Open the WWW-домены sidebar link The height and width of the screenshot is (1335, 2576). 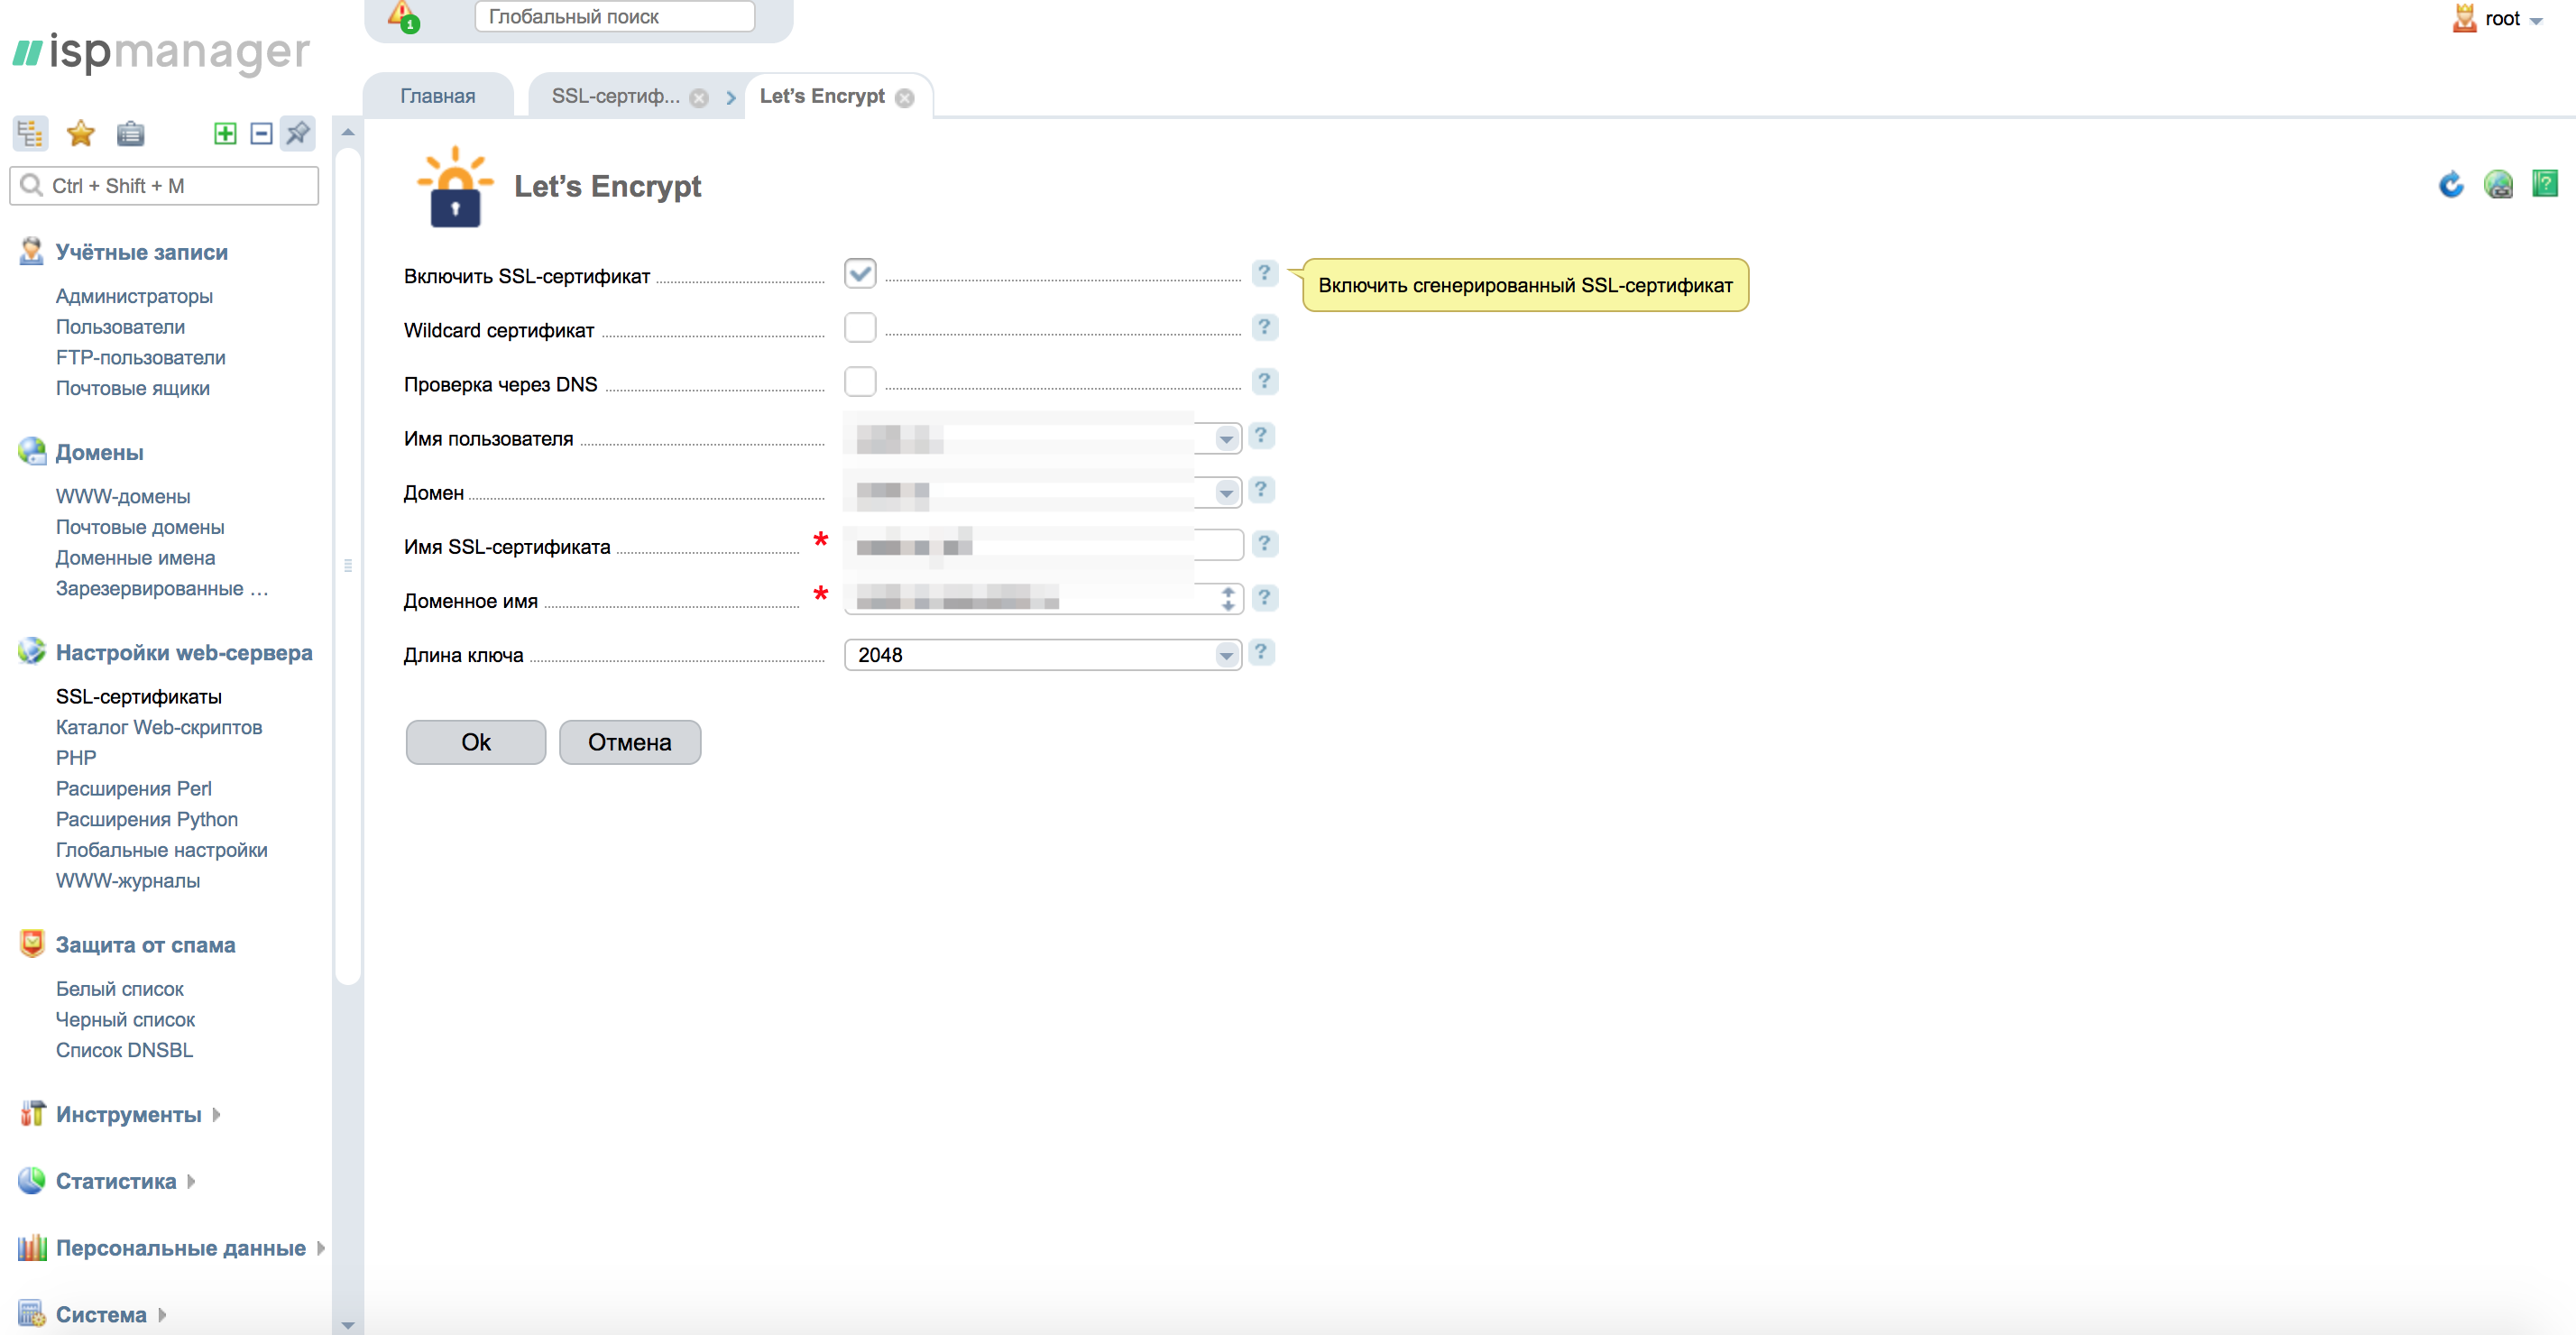point(123,496)
